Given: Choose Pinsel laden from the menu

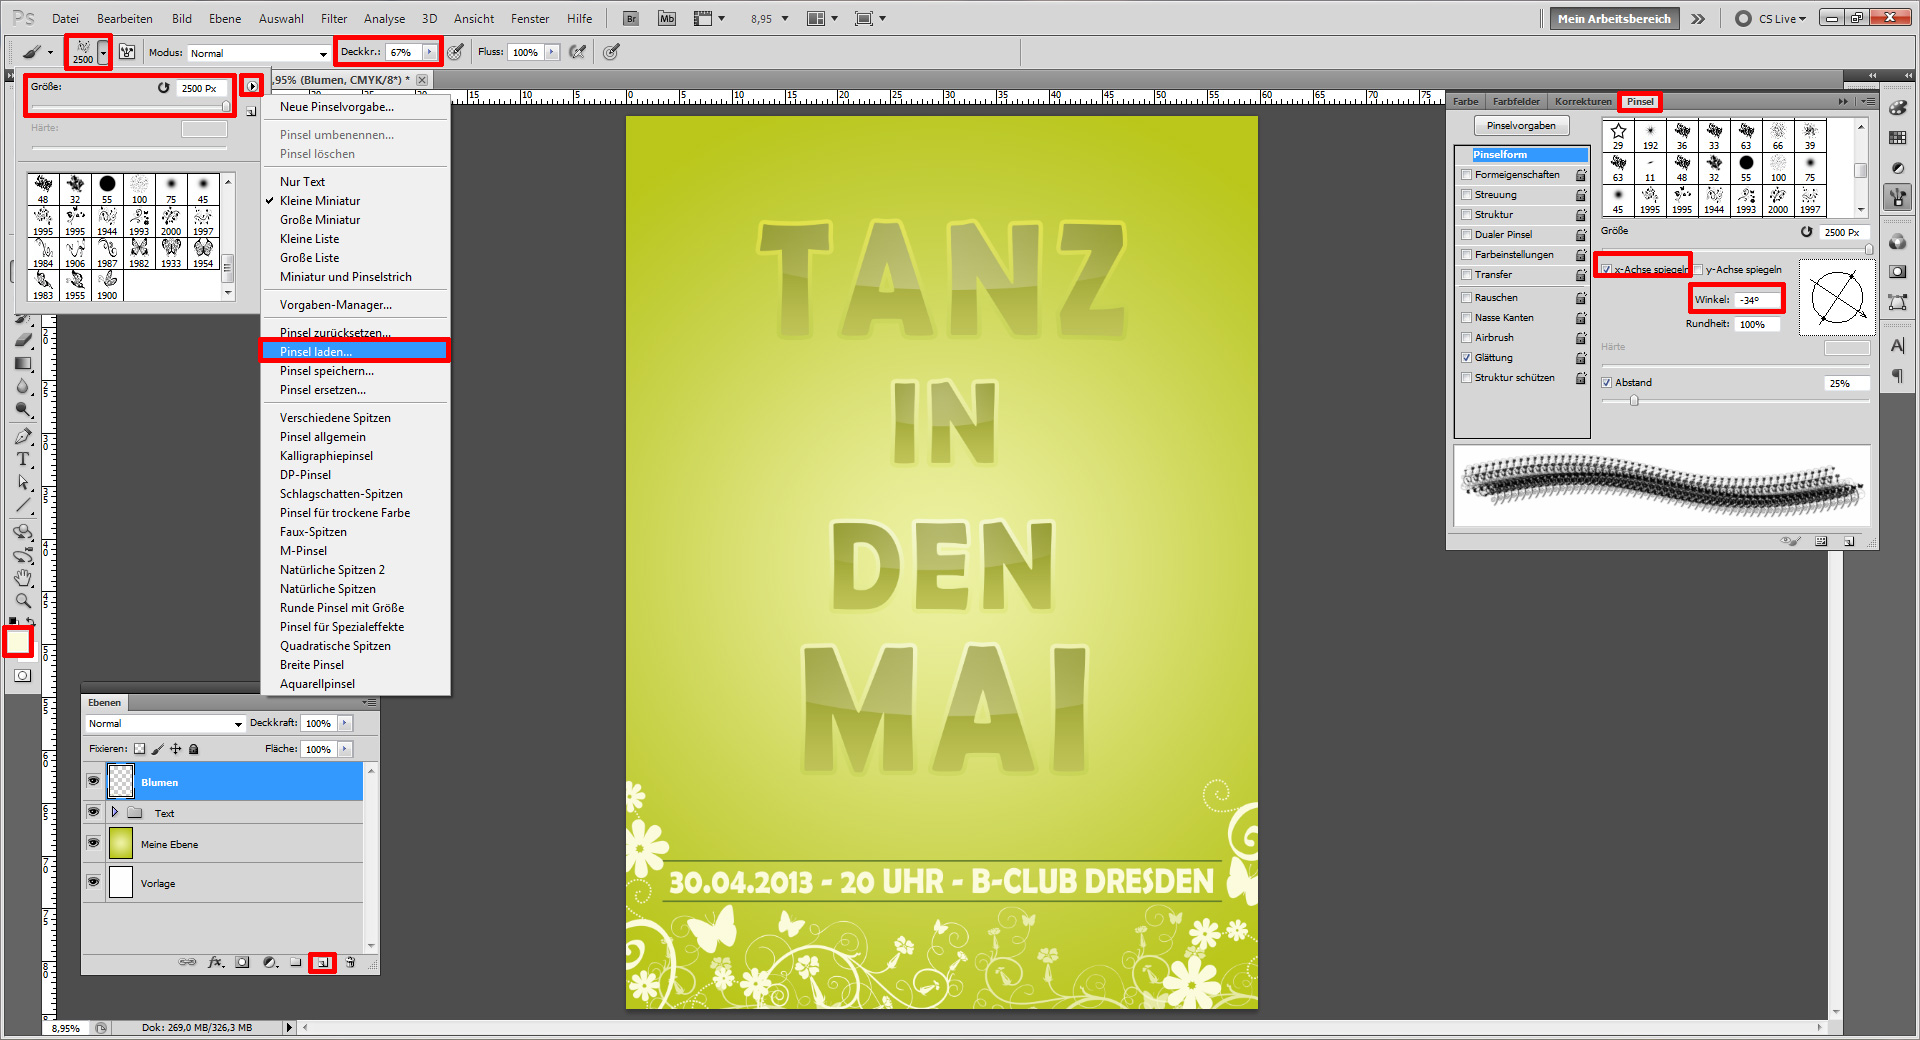Looking at the screenshot, I should 322,351.
